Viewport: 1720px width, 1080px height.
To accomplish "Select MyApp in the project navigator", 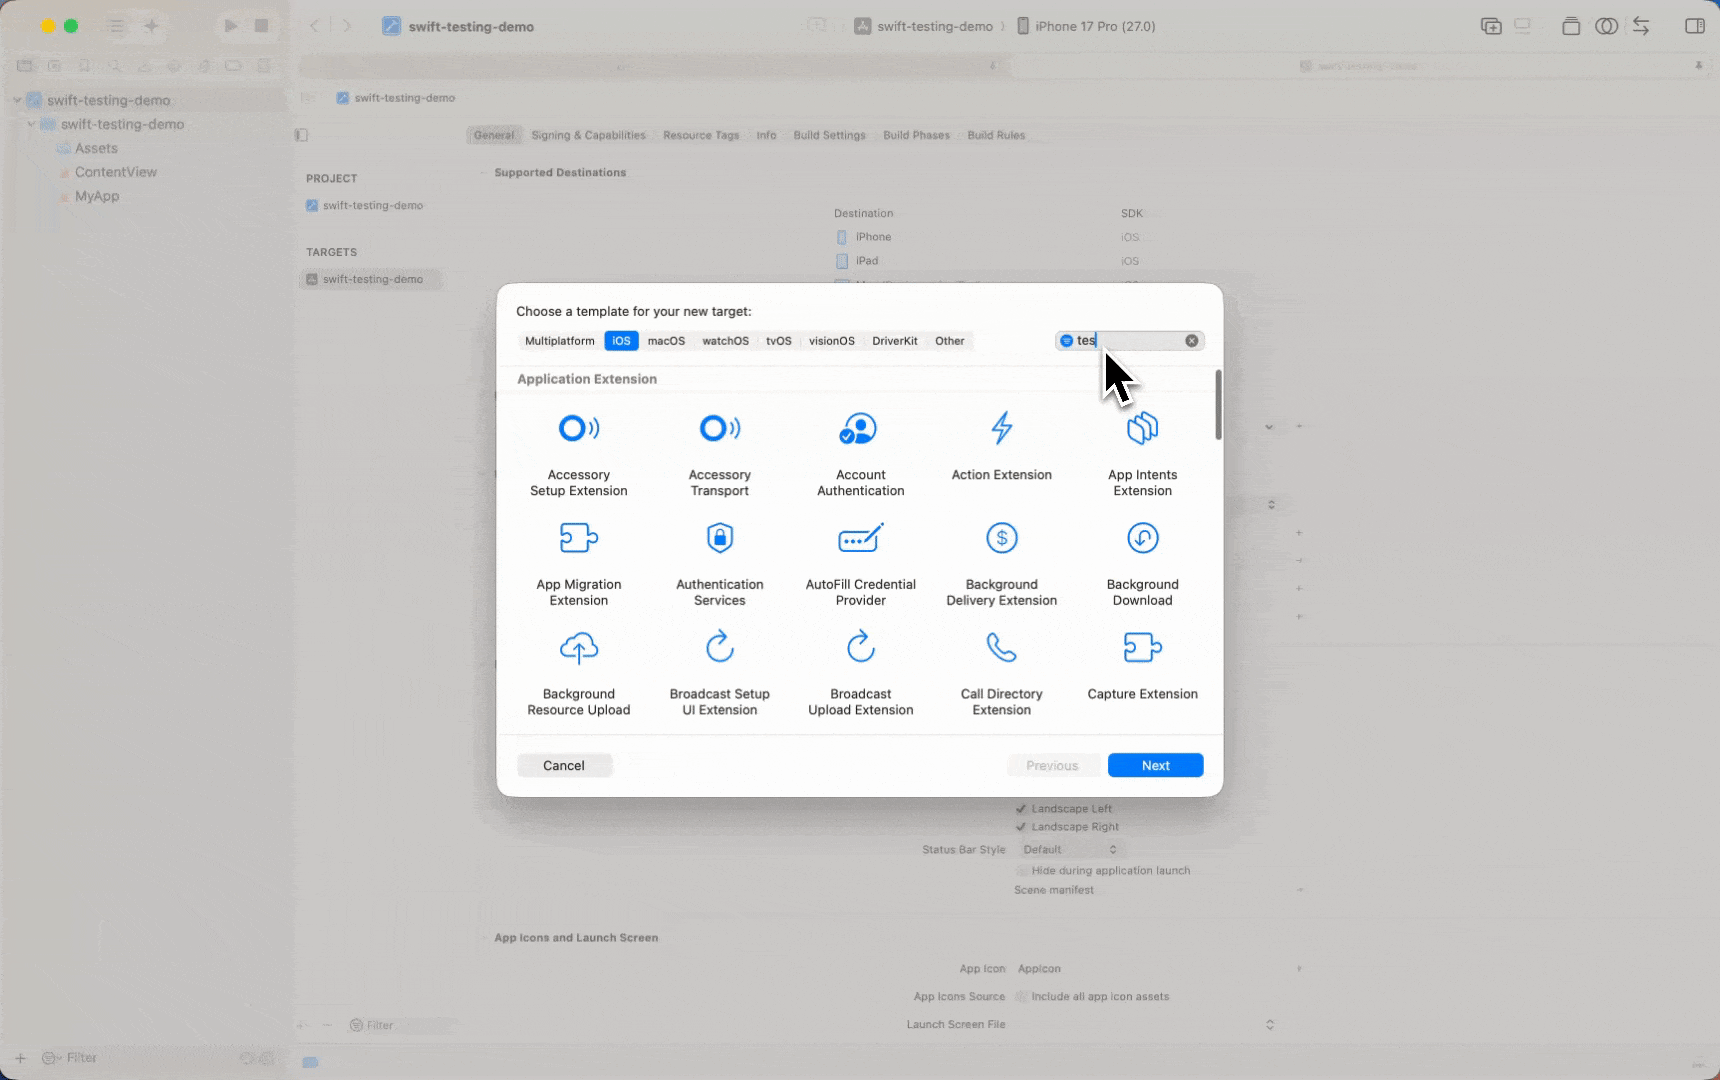I will point(97,196).
